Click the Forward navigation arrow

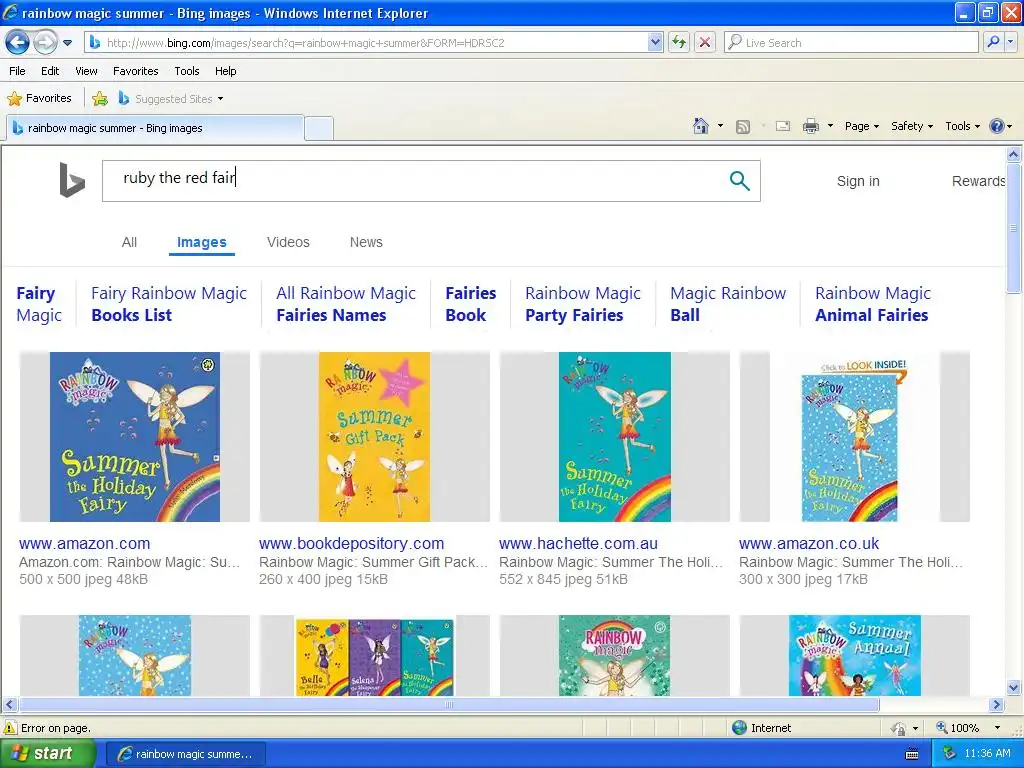click(45, 42)
